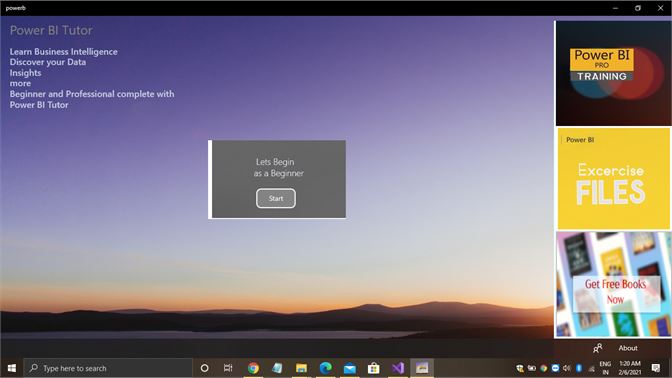Launch Google Chrome from the taskbar
Image resolution: width=672 pixels, height=378 pixels.
253,368
